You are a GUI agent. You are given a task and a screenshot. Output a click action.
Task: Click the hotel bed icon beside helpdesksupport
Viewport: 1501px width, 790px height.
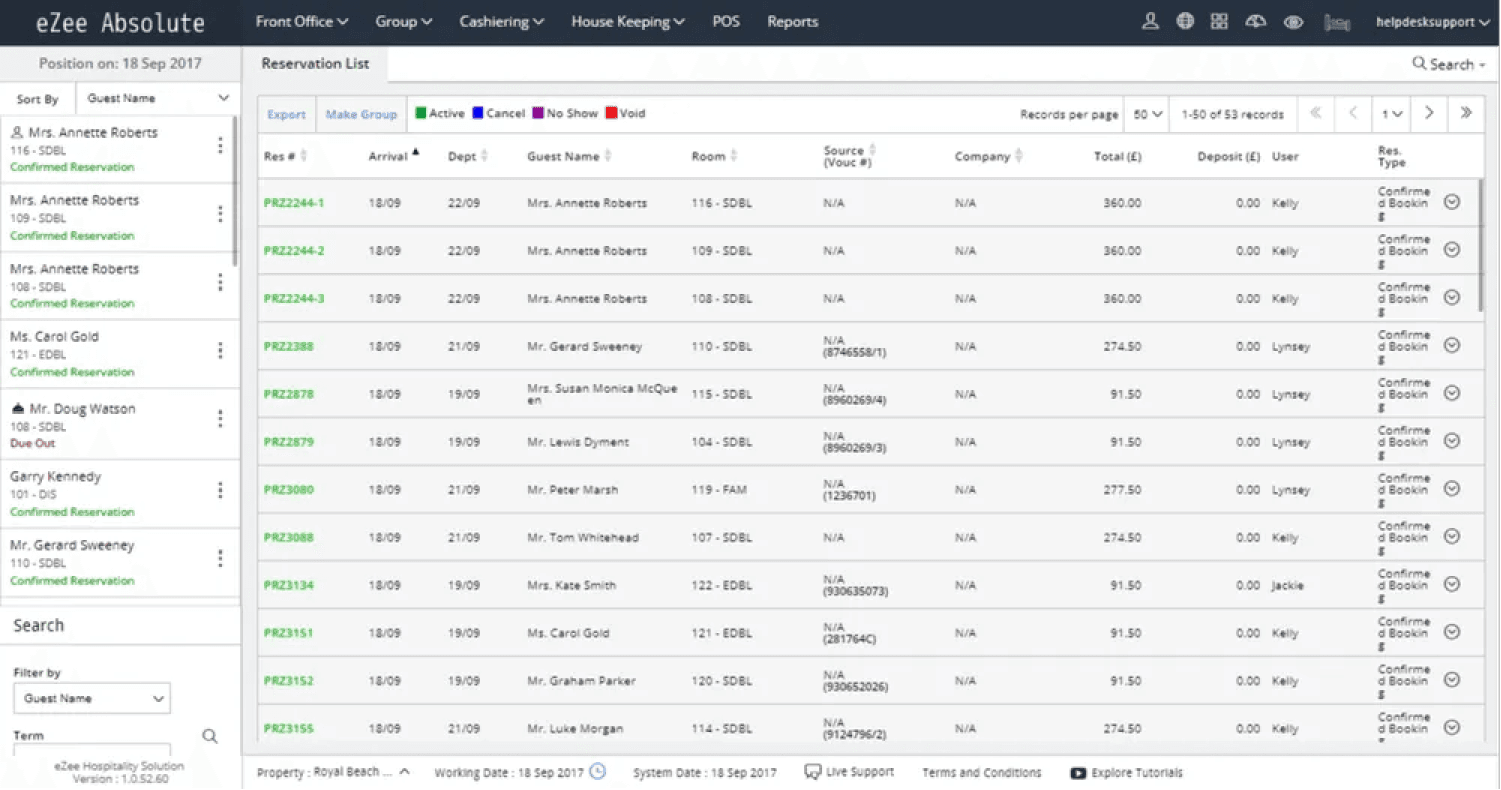click(x=1336, y=22)
